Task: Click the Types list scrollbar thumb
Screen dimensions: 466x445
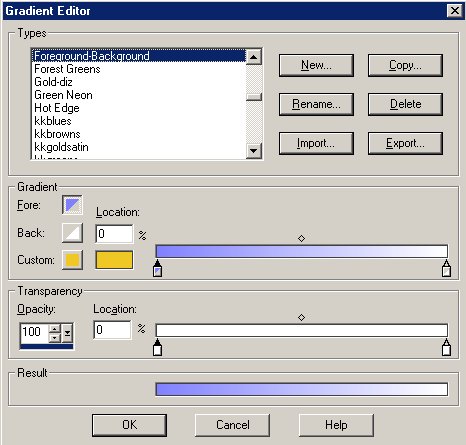Action: 254,97
